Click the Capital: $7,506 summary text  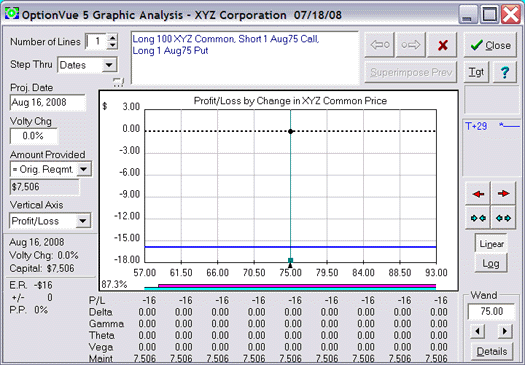(42, 269)
